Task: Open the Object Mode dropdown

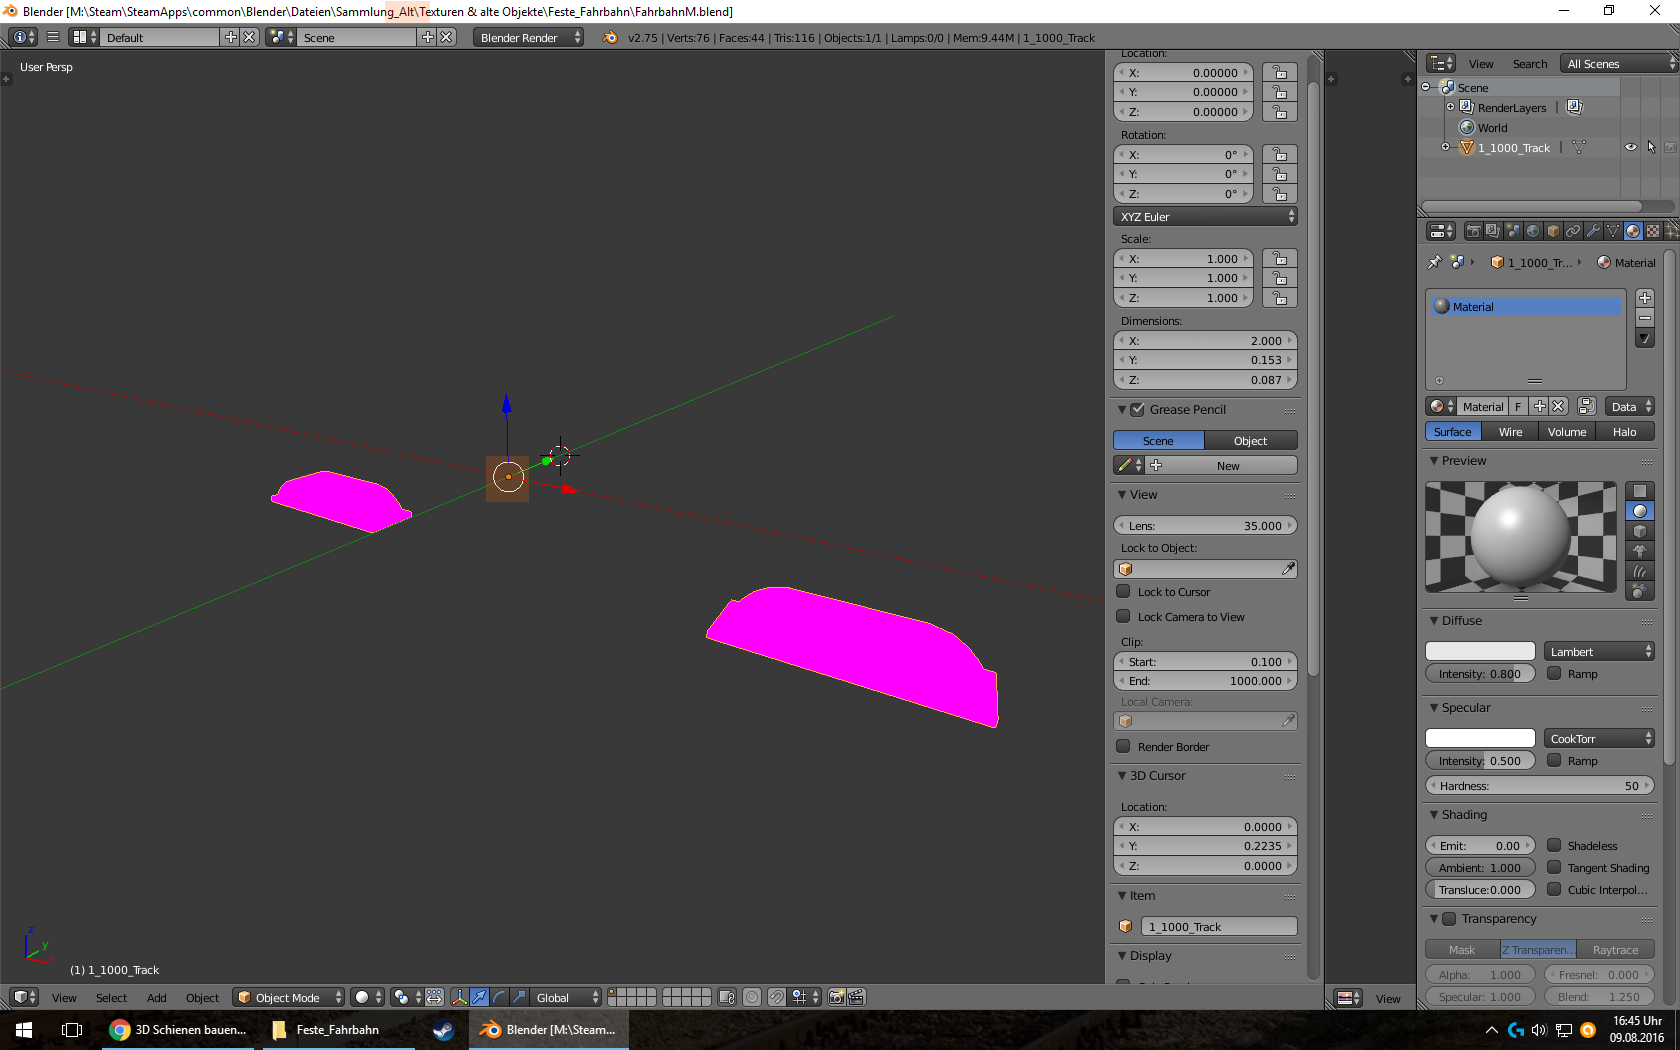Action: 288,997
